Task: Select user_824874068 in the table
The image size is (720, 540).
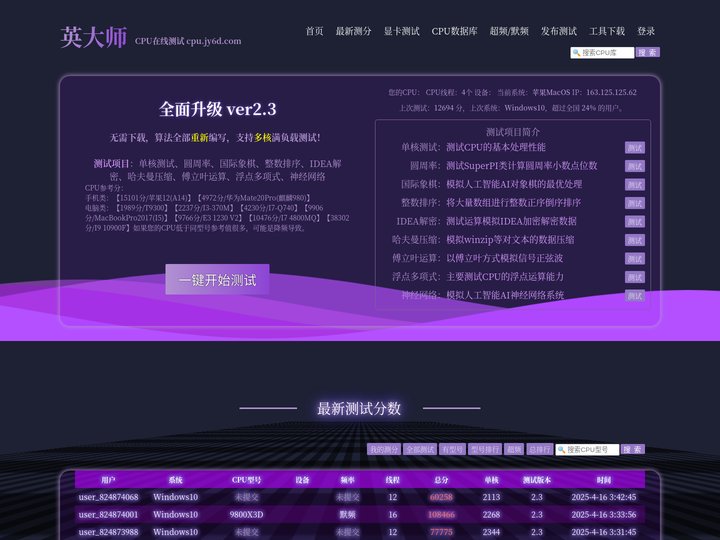Action: 108,497
